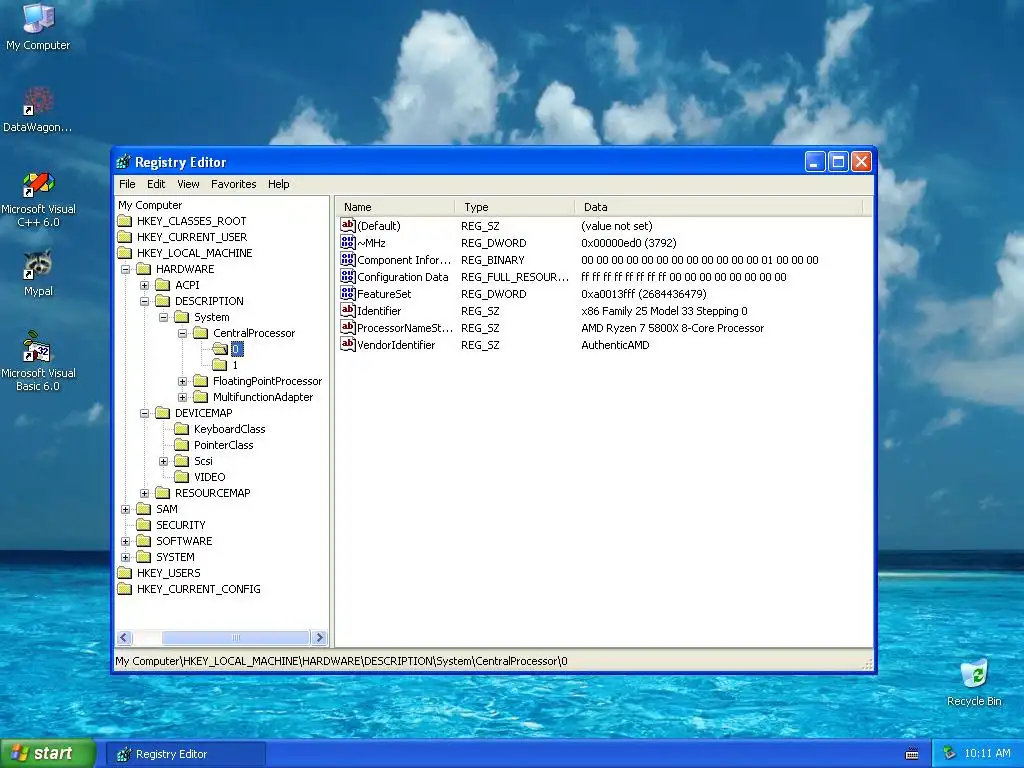Click the HKEY_CURRENT_USER folder icon
This screenshot has height=768, width=1024.
point(125,236)
